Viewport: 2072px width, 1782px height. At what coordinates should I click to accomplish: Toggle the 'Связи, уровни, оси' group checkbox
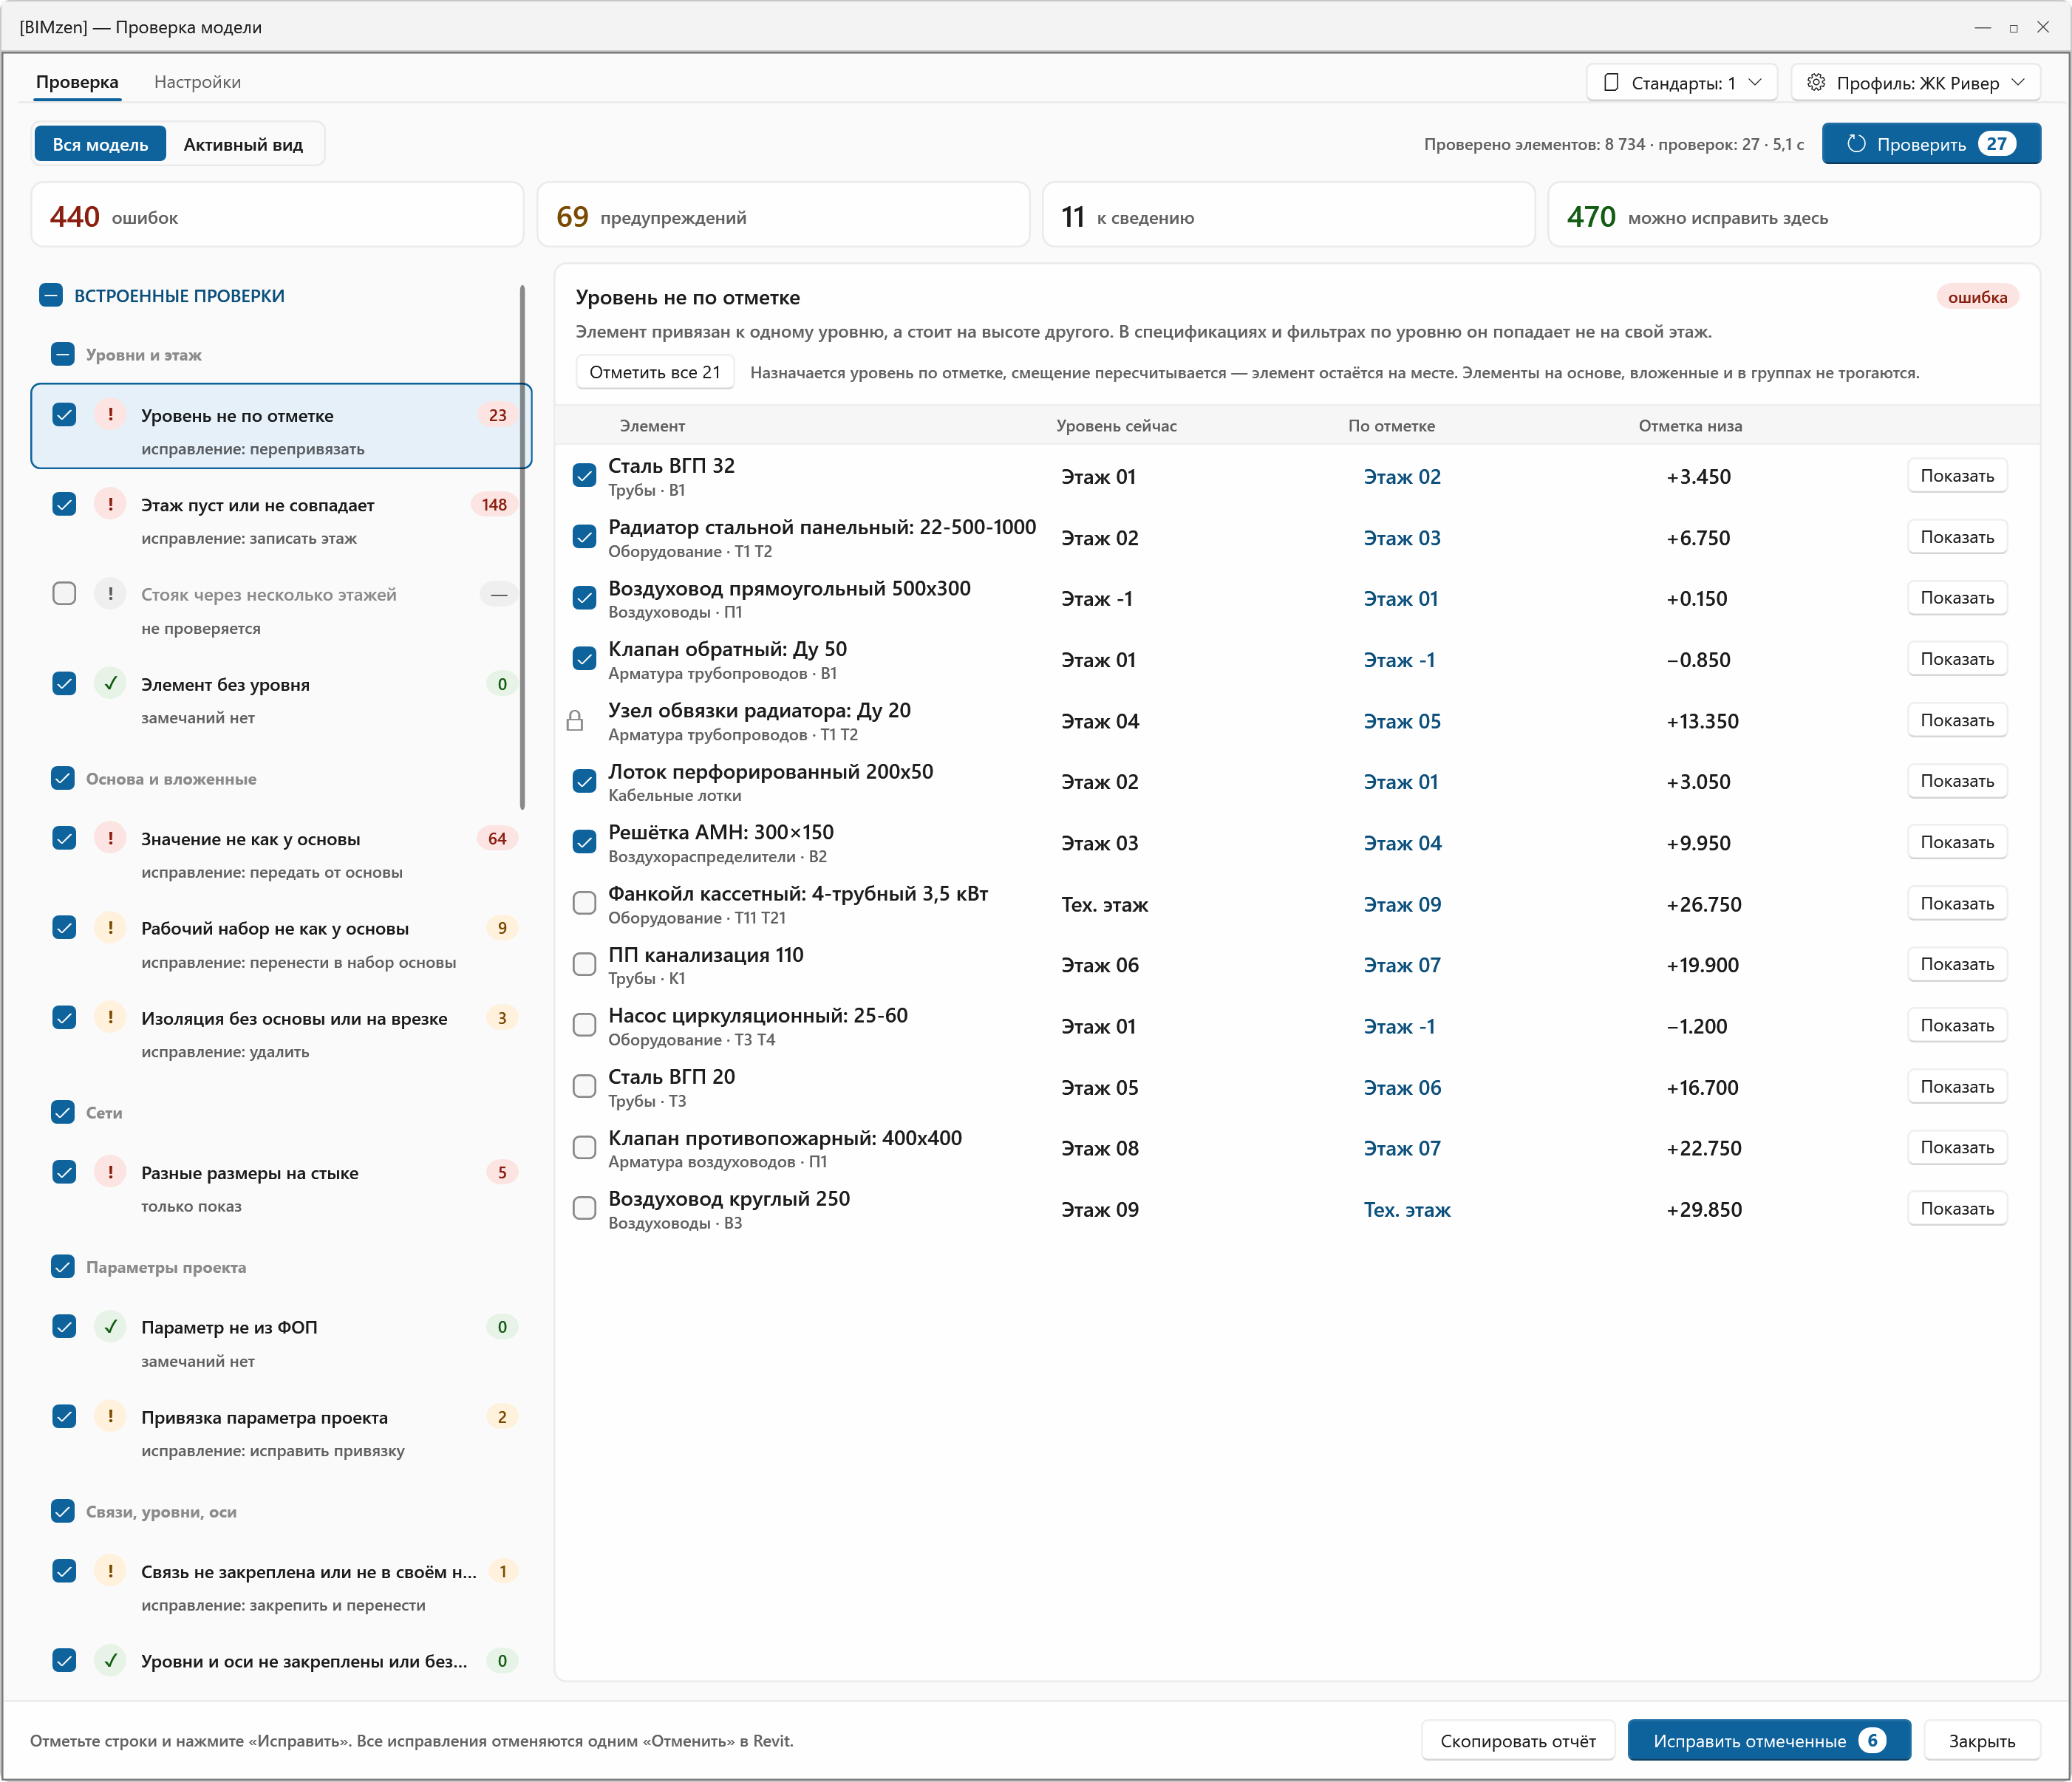coord(63,1511)
